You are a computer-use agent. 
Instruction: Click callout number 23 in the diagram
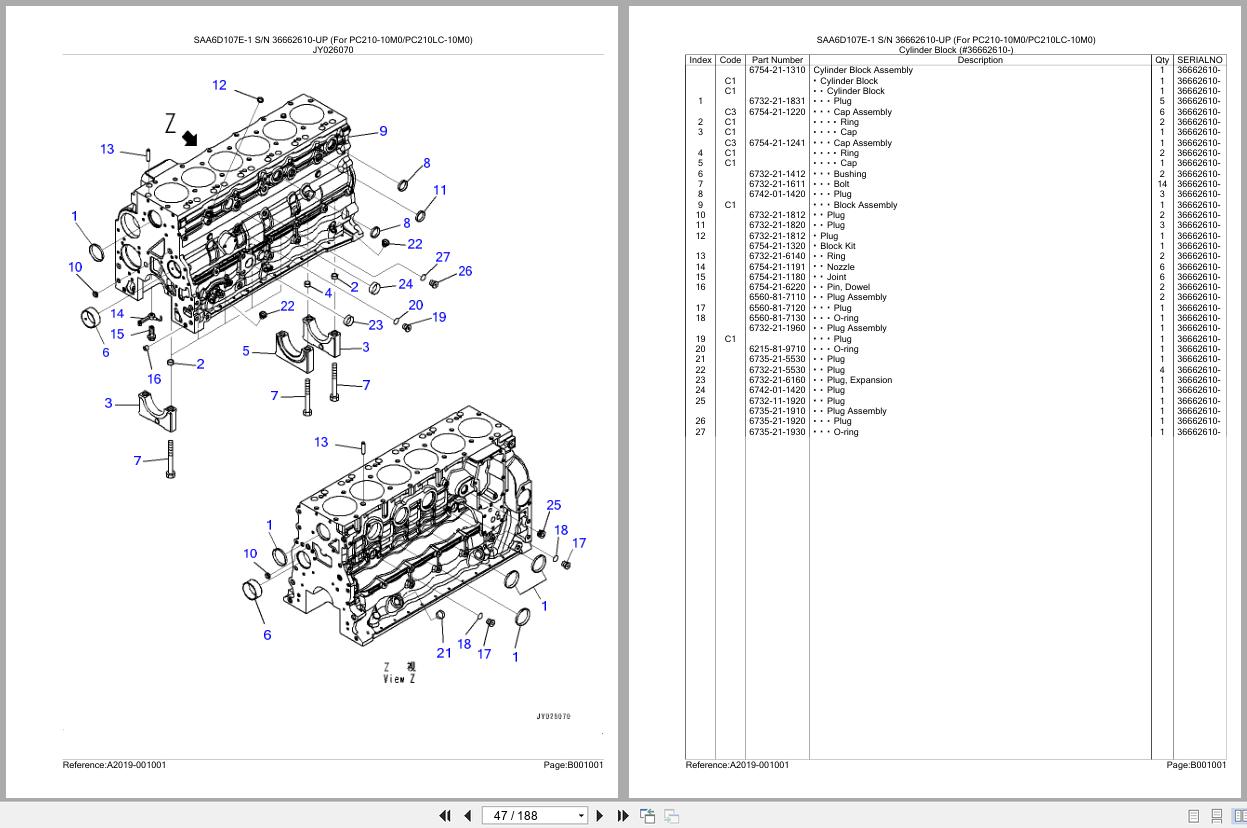point(375,324)
